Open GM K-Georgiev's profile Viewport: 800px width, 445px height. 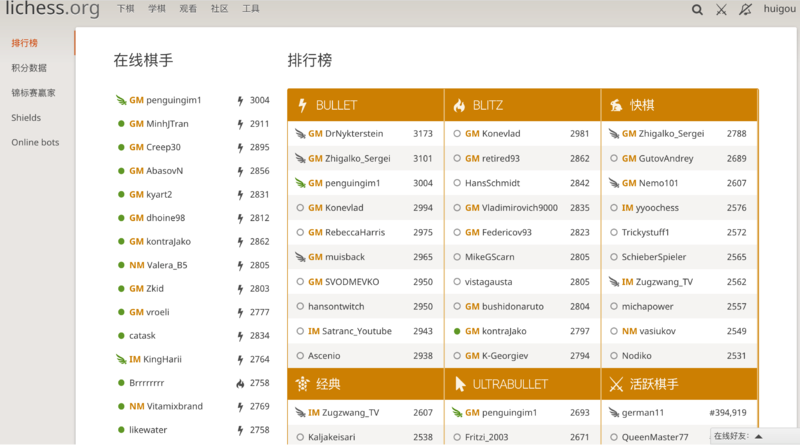pyautogui.click(x=496, y=356)
